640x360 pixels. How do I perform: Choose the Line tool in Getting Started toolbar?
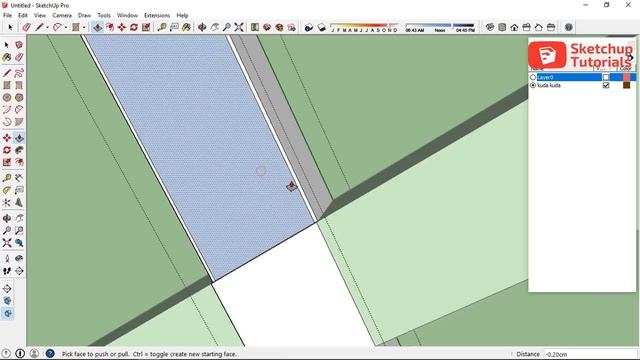(x=39, y=27)
